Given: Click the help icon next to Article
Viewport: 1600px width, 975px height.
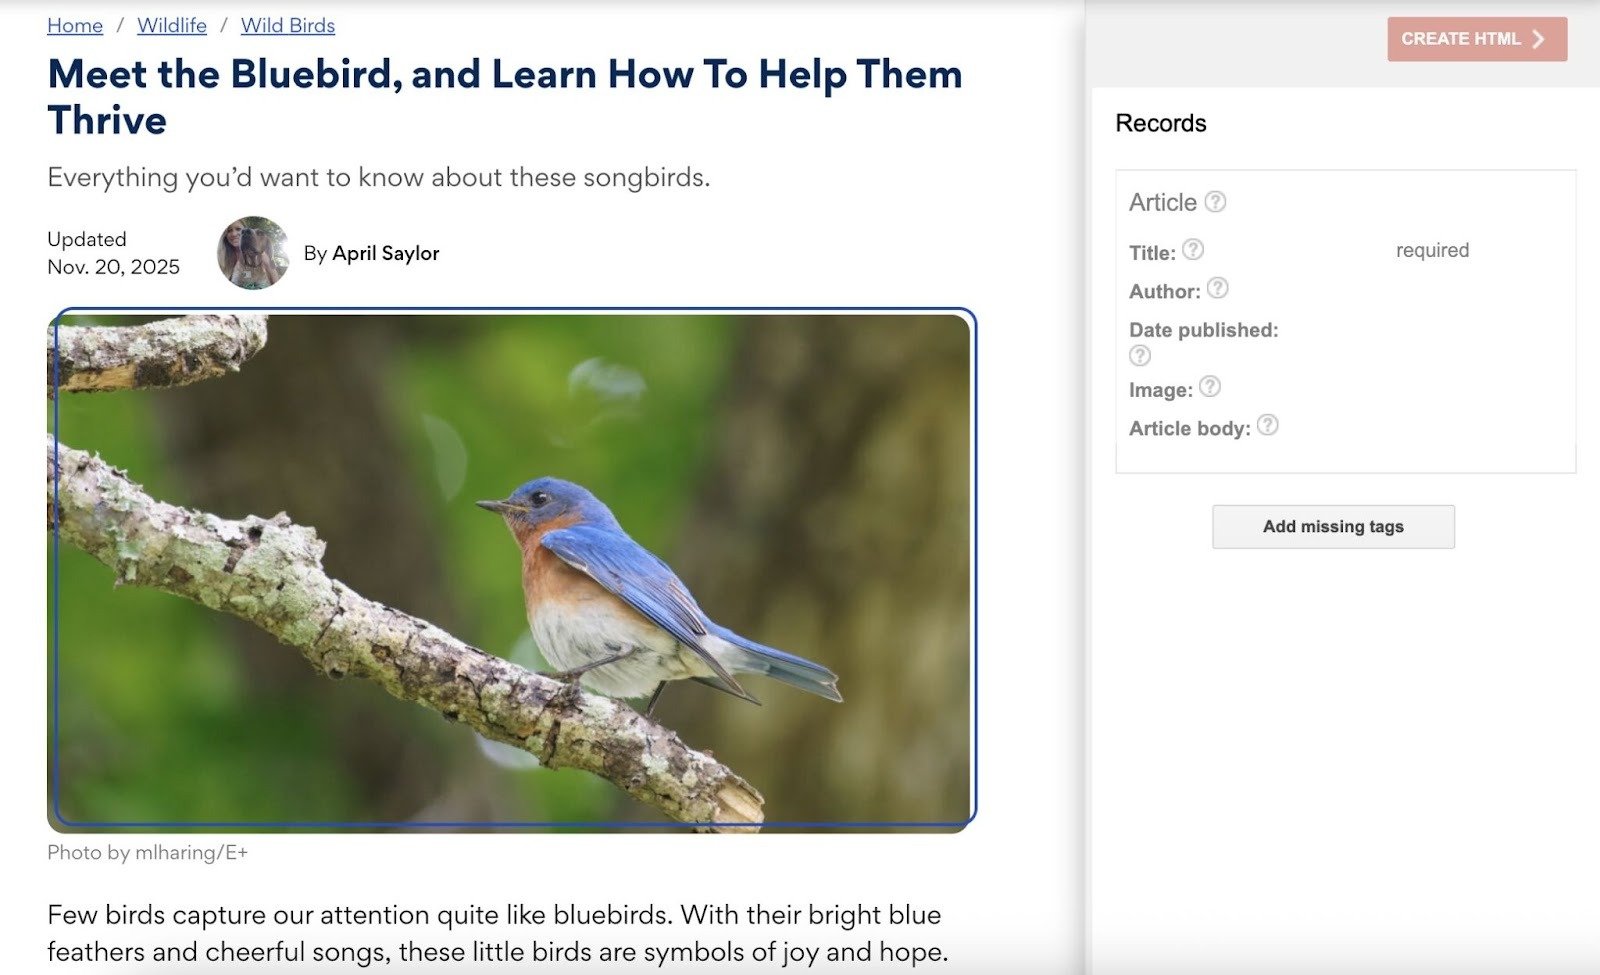Looking at the screenshot, I should click(1215, 201).
